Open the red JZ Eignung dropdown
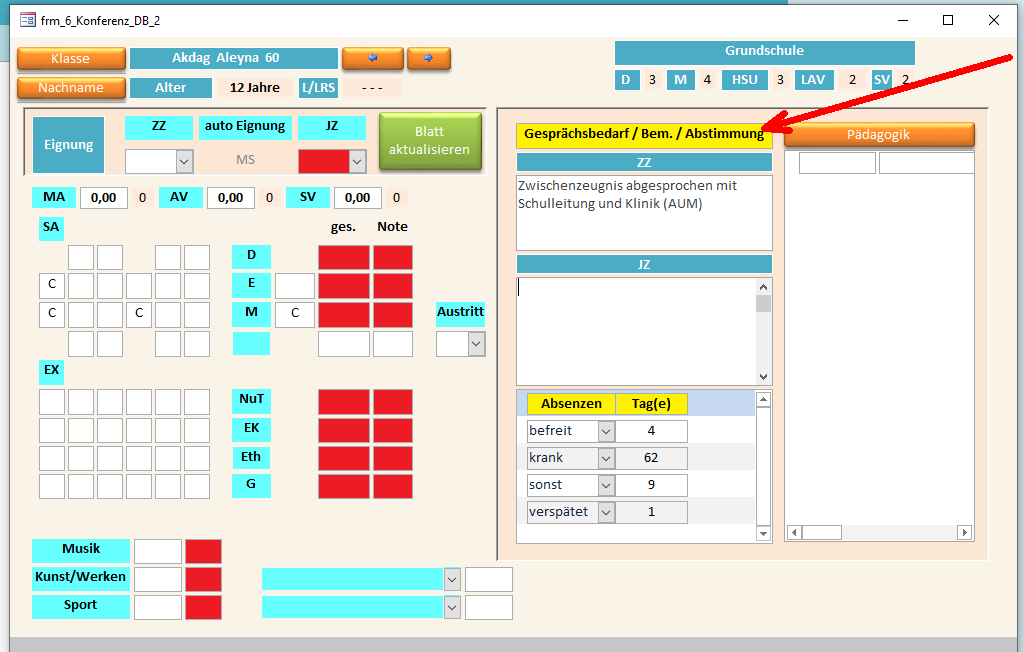The image size is (1024, 652). pos(357,161)
